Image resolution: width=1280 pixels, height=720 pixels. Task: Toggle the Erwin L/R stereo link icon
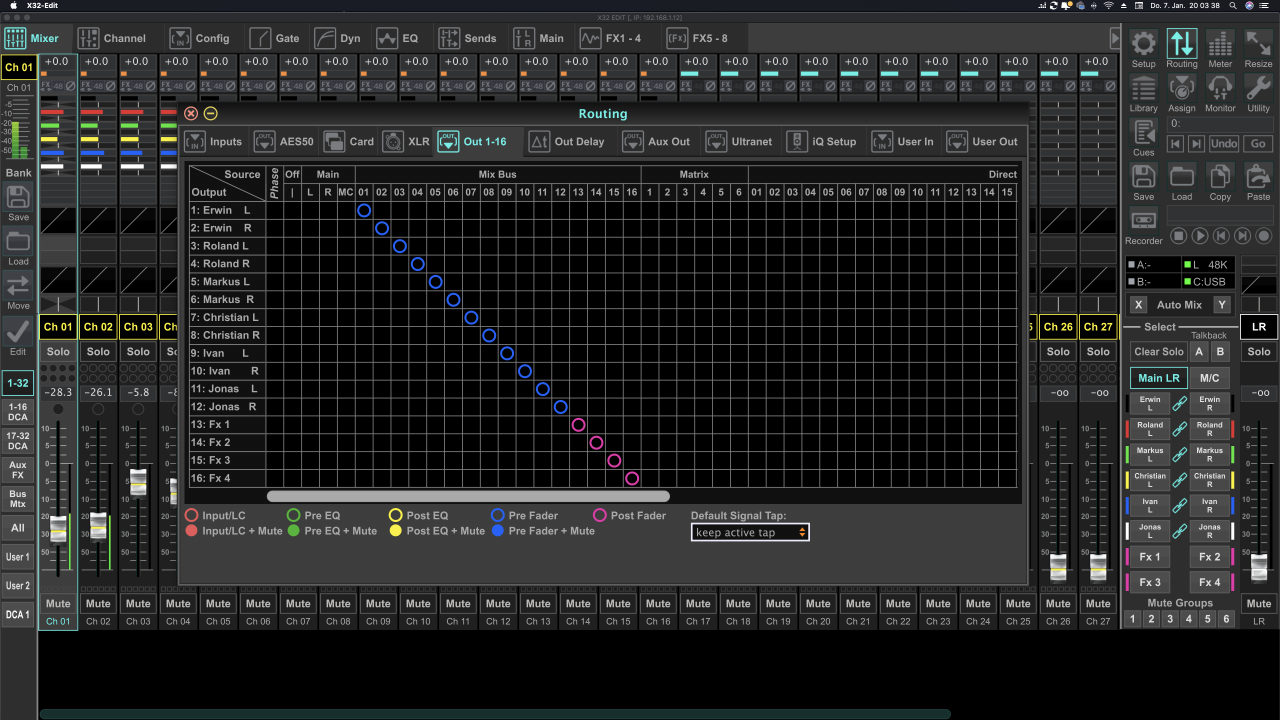point(1180,403)
